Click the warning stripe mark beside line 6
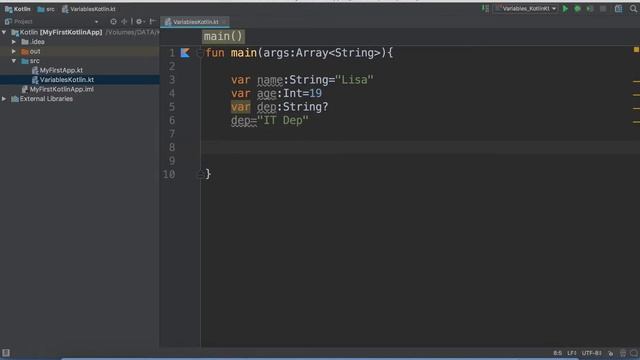Screen dimensions: 640x360 pos(636,122)
